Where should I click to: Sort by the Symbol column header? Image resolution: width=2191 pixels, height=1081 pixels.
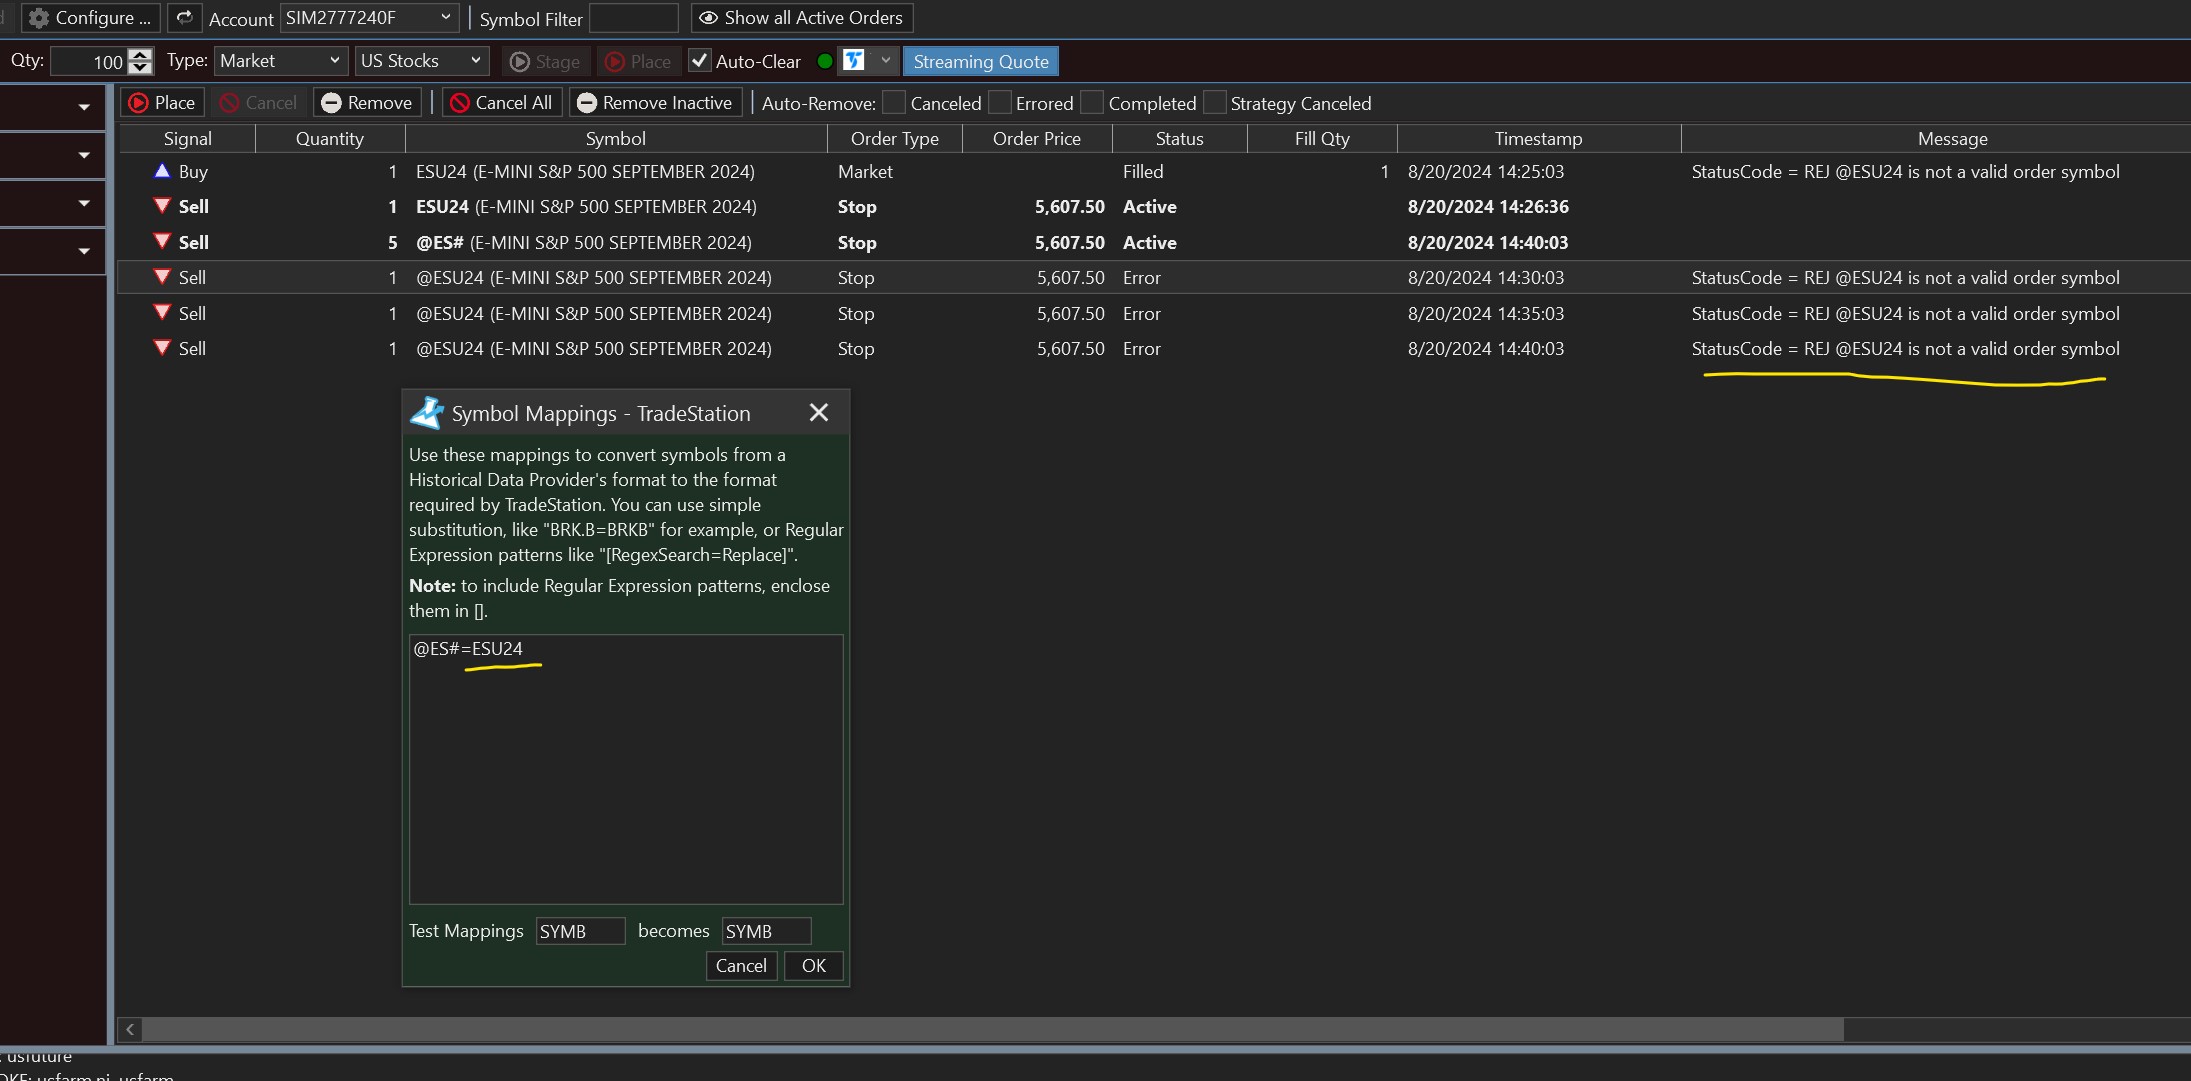[x=616, y=139]
